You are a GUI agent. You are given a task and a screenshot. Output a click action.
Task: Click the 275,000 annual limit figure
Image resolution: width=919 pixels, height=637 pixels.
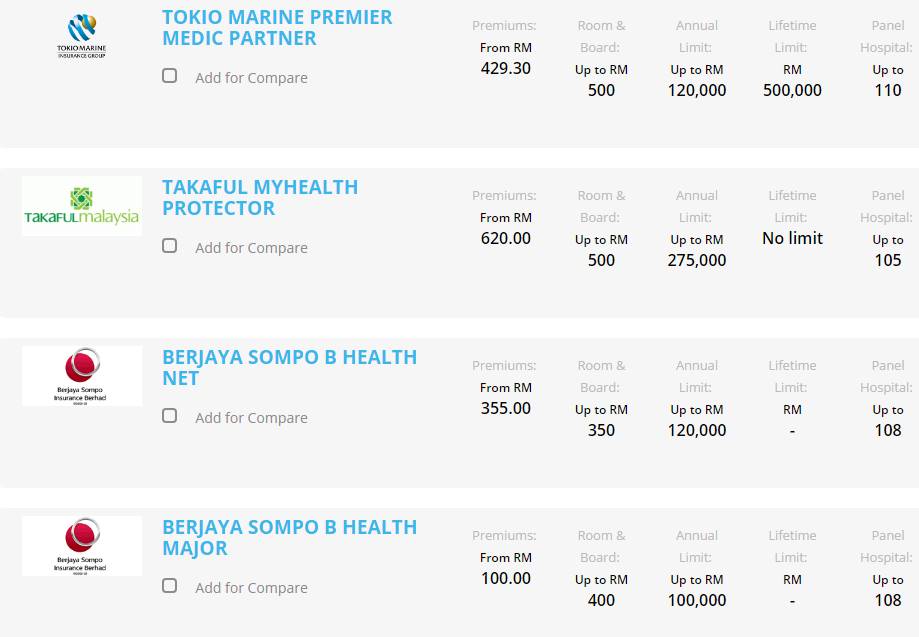coord(697,261)
